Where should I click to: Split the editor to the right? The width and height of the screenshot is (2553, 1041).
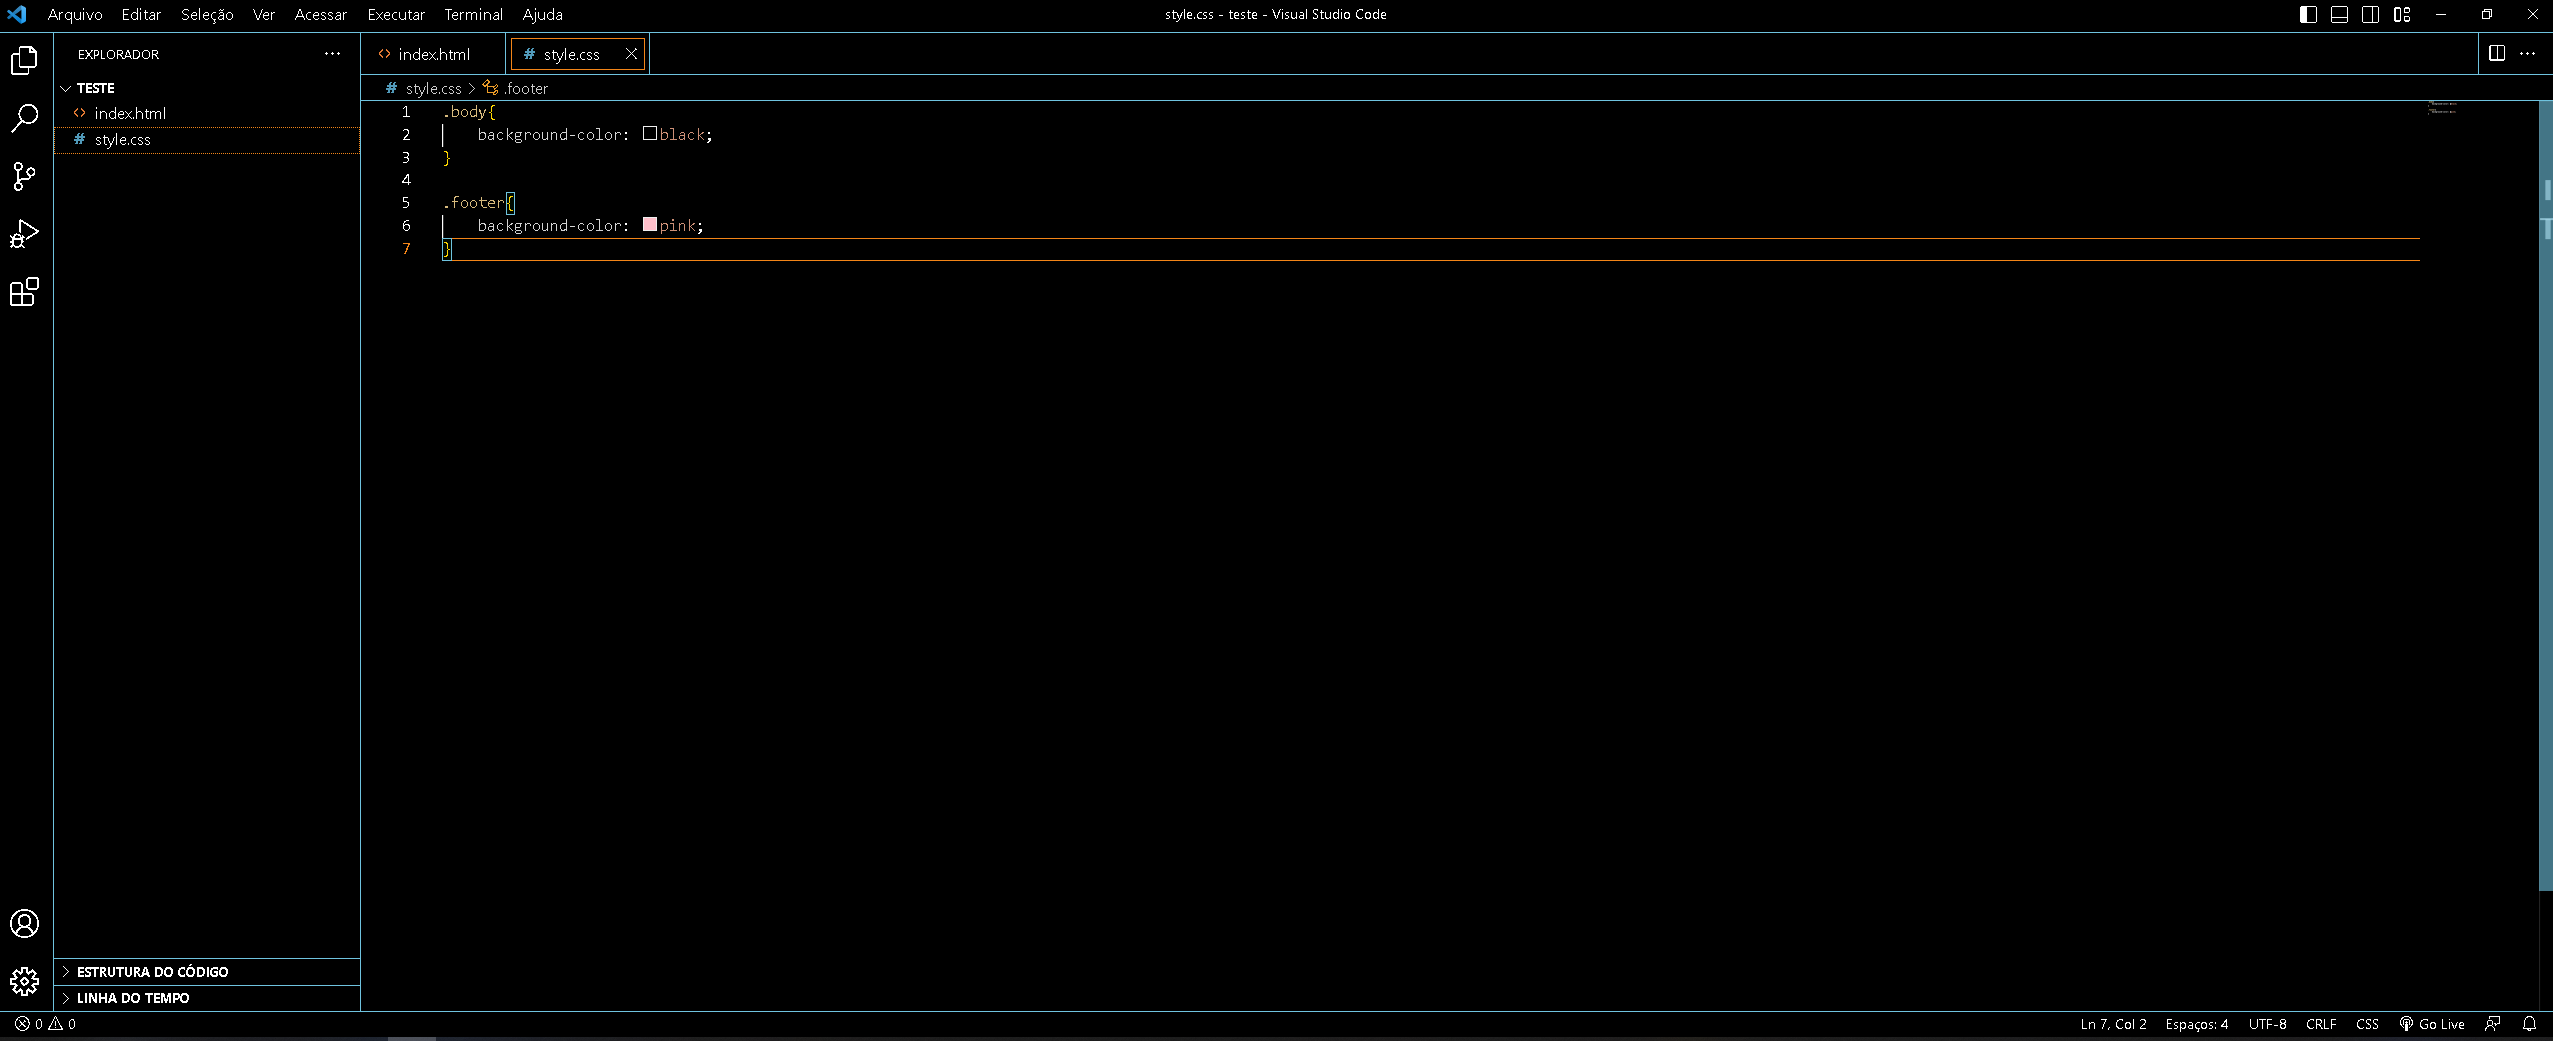click(2497, 54)
